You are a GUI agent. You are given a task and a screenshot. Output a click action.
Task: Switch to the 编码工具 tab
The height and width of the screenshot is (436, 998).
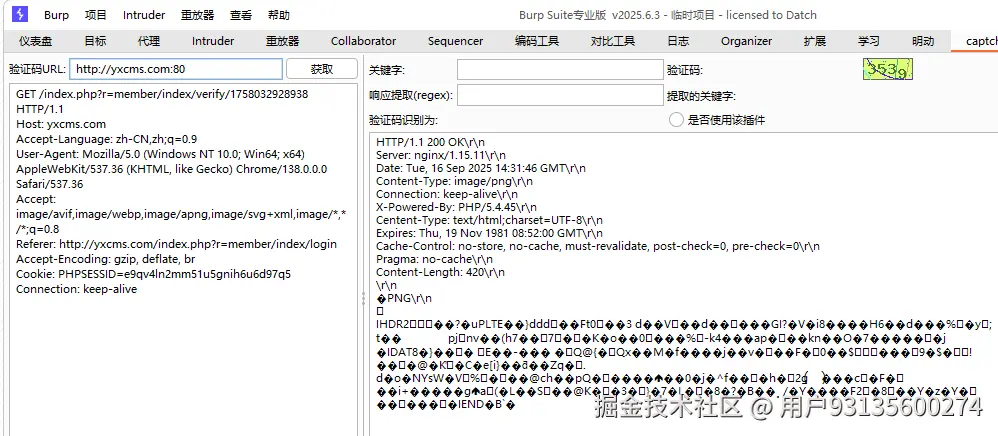tap(537, 41)
